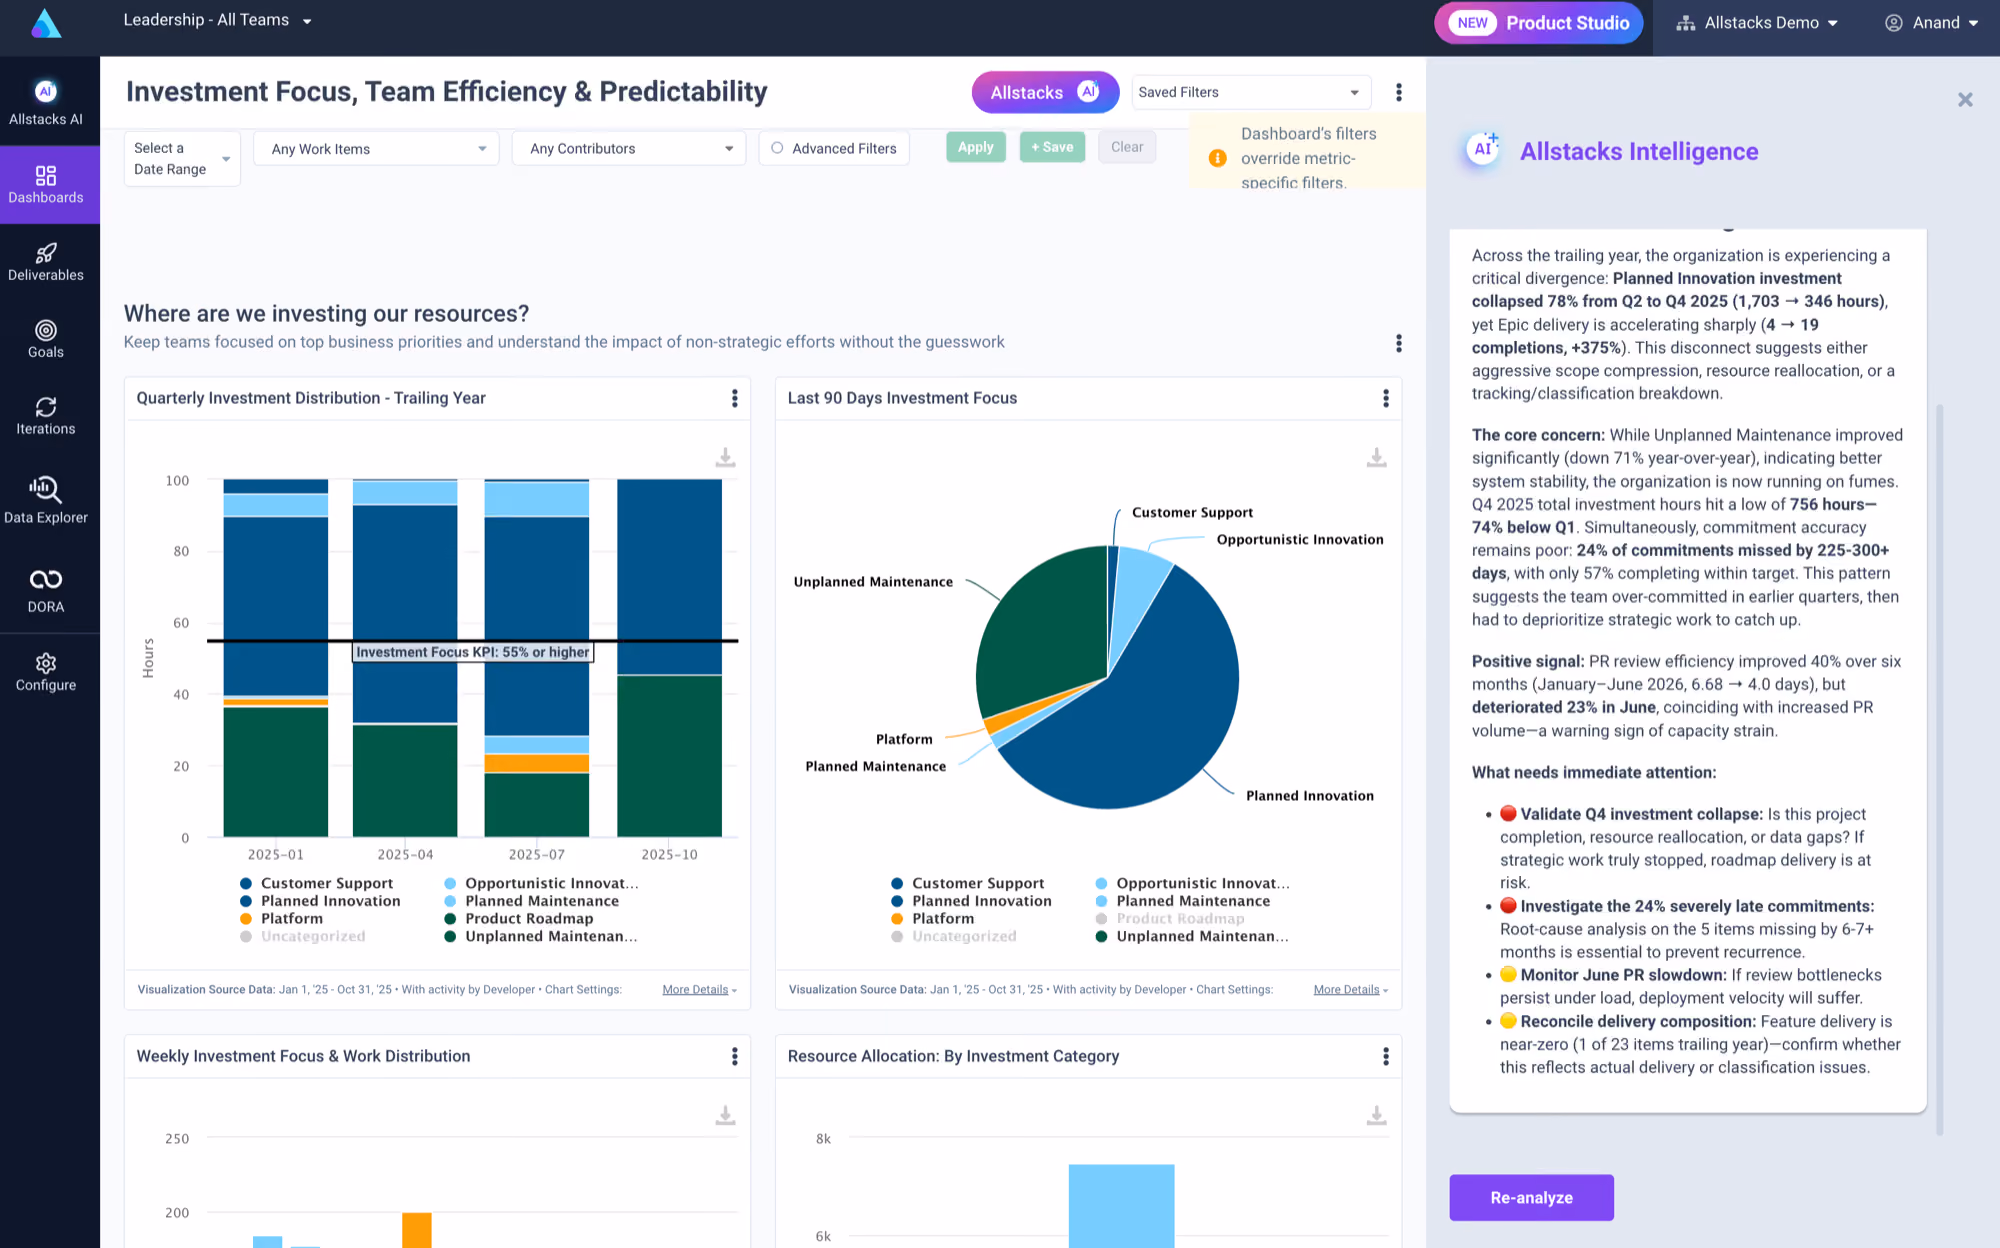Open Deliverables in sidebar
2000x1248 pixels.
pos(46,262)
